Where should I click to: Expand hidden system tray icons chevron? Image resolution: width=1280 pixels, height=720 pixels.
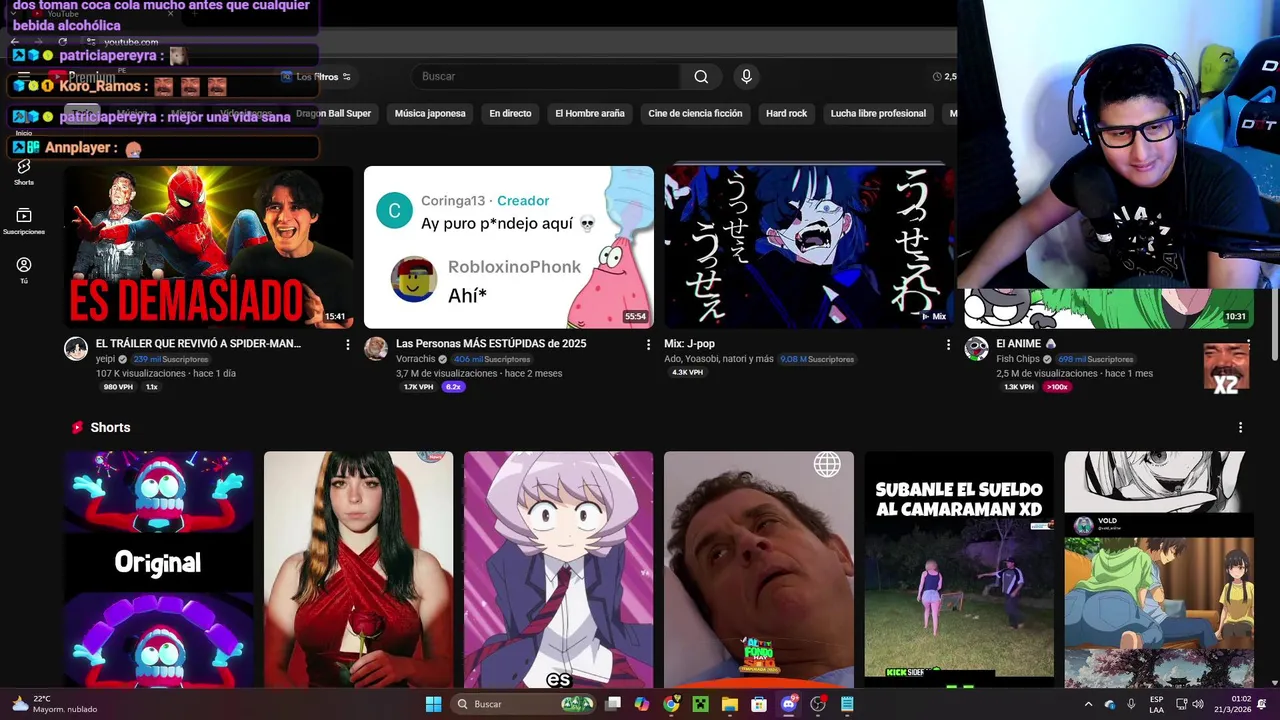[1088, 704]
